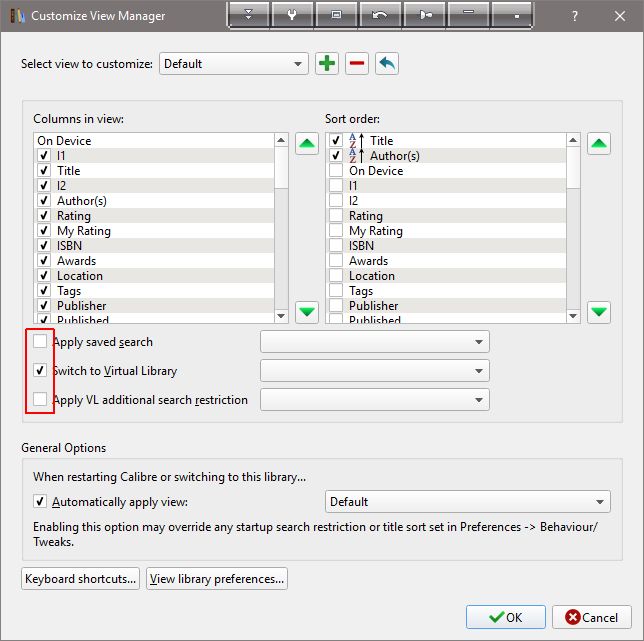Click the green plus add-view icon
Viewport: 644px width, 641px height.
(327, 64)
